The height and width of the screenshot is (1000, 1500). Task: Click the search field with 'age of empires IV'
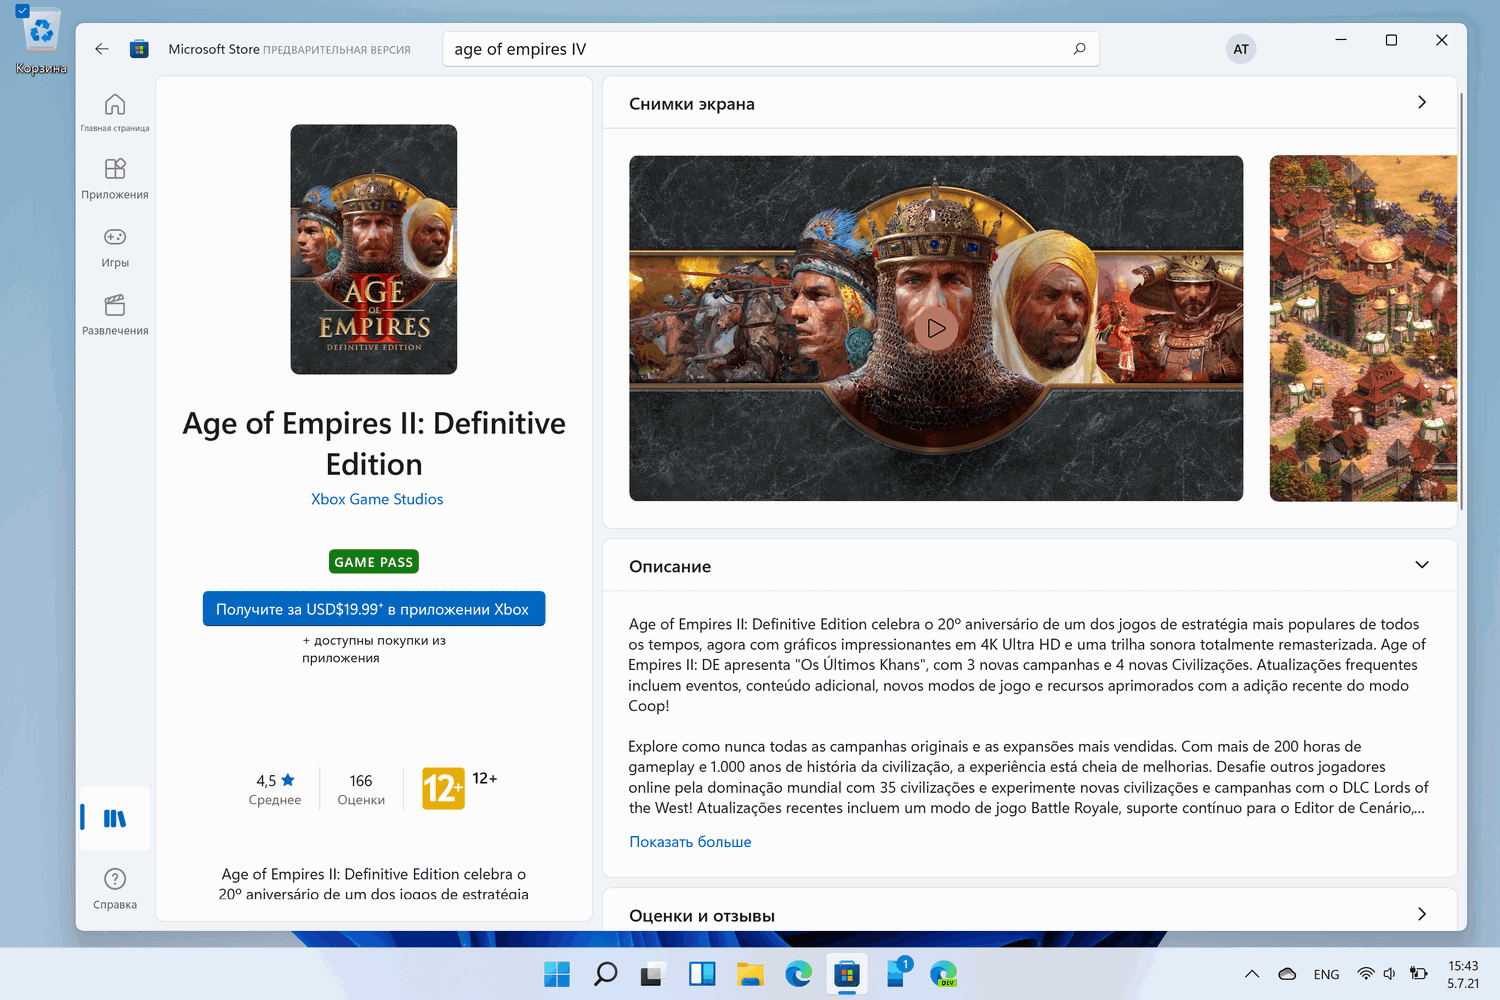click(x=770, y=49)
